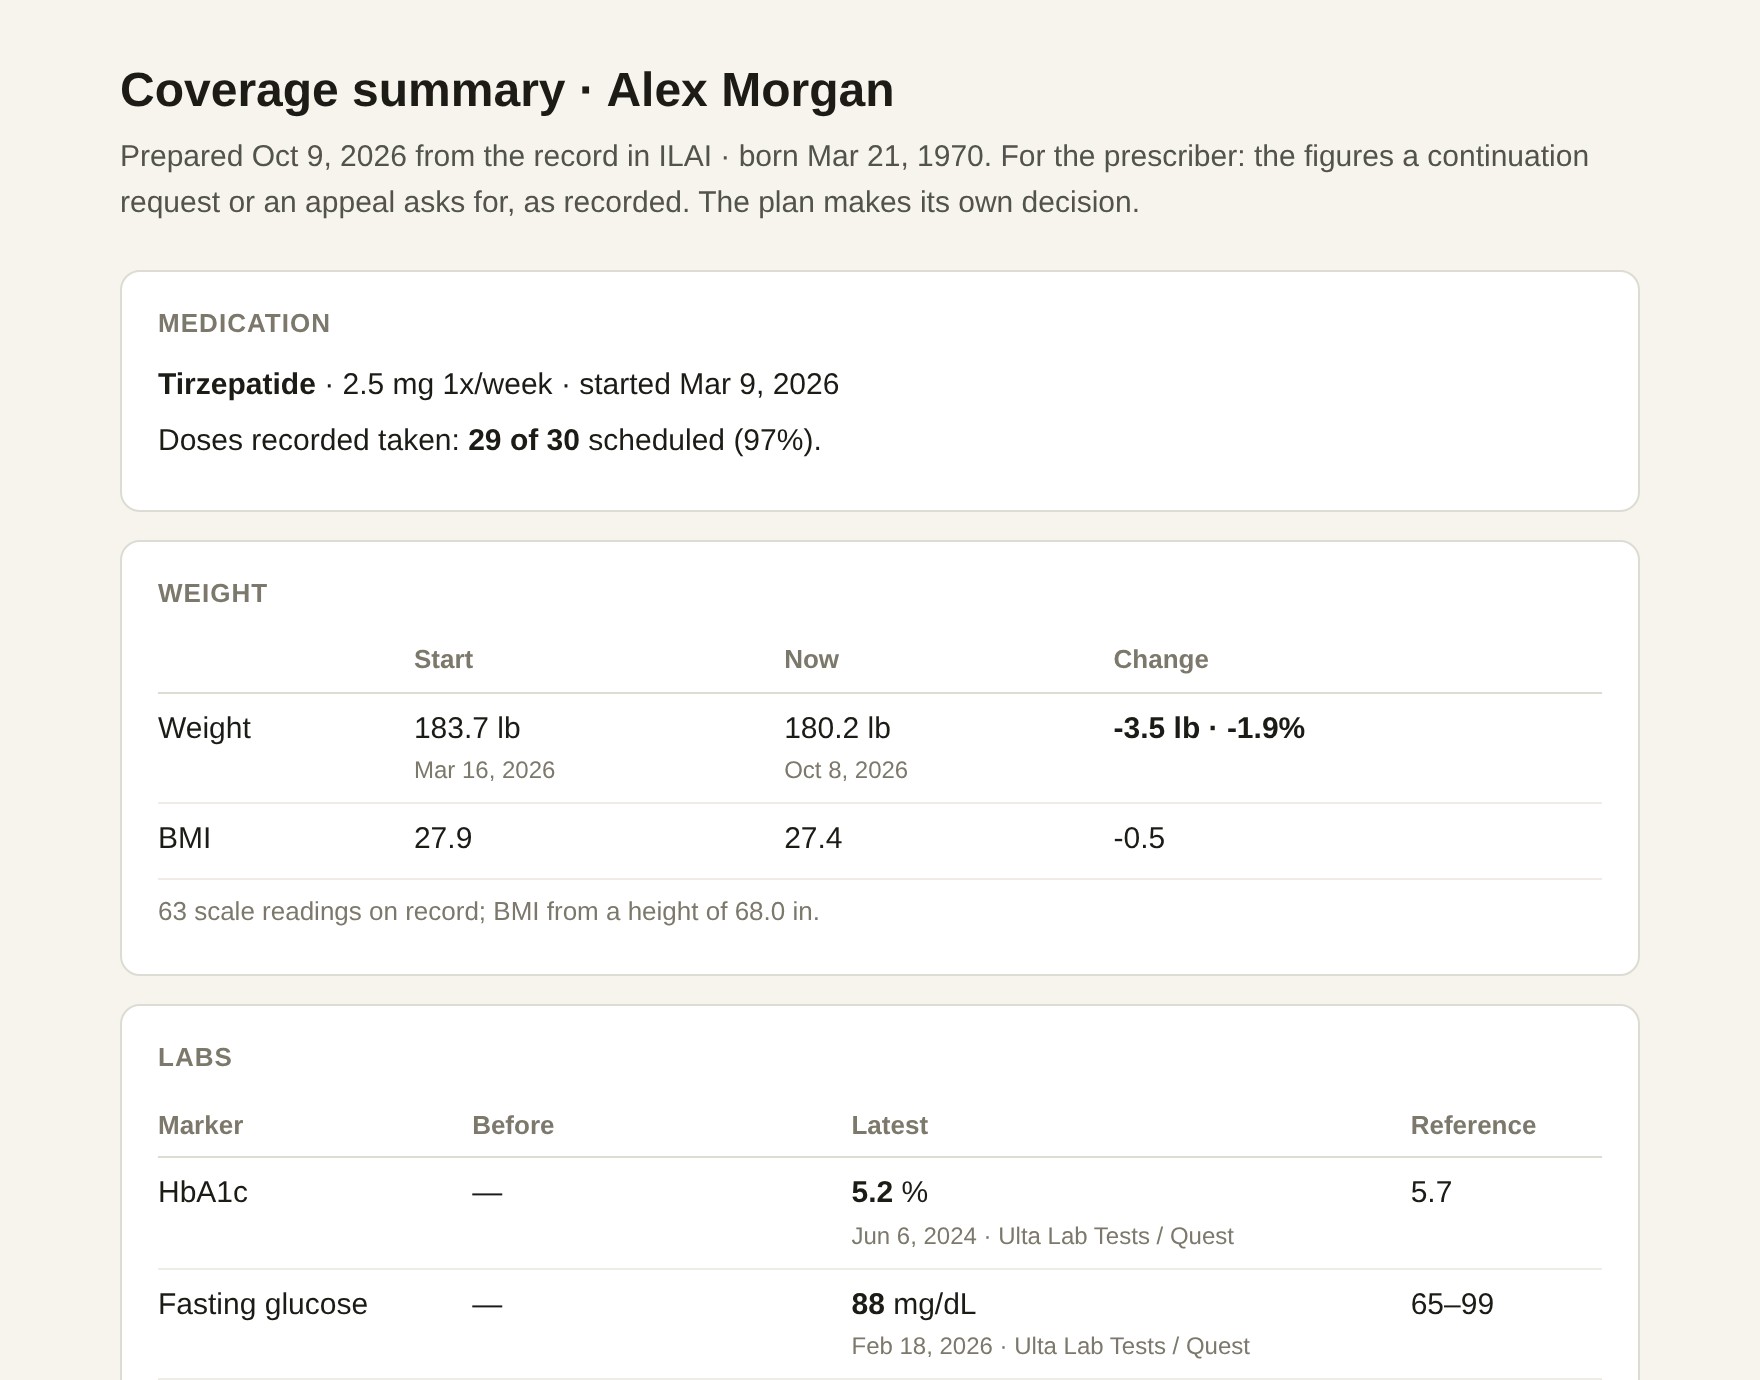Viewport: 1760px width, 1380px height.
Task: Click the Reference column header
Action: [1473, 1125]
